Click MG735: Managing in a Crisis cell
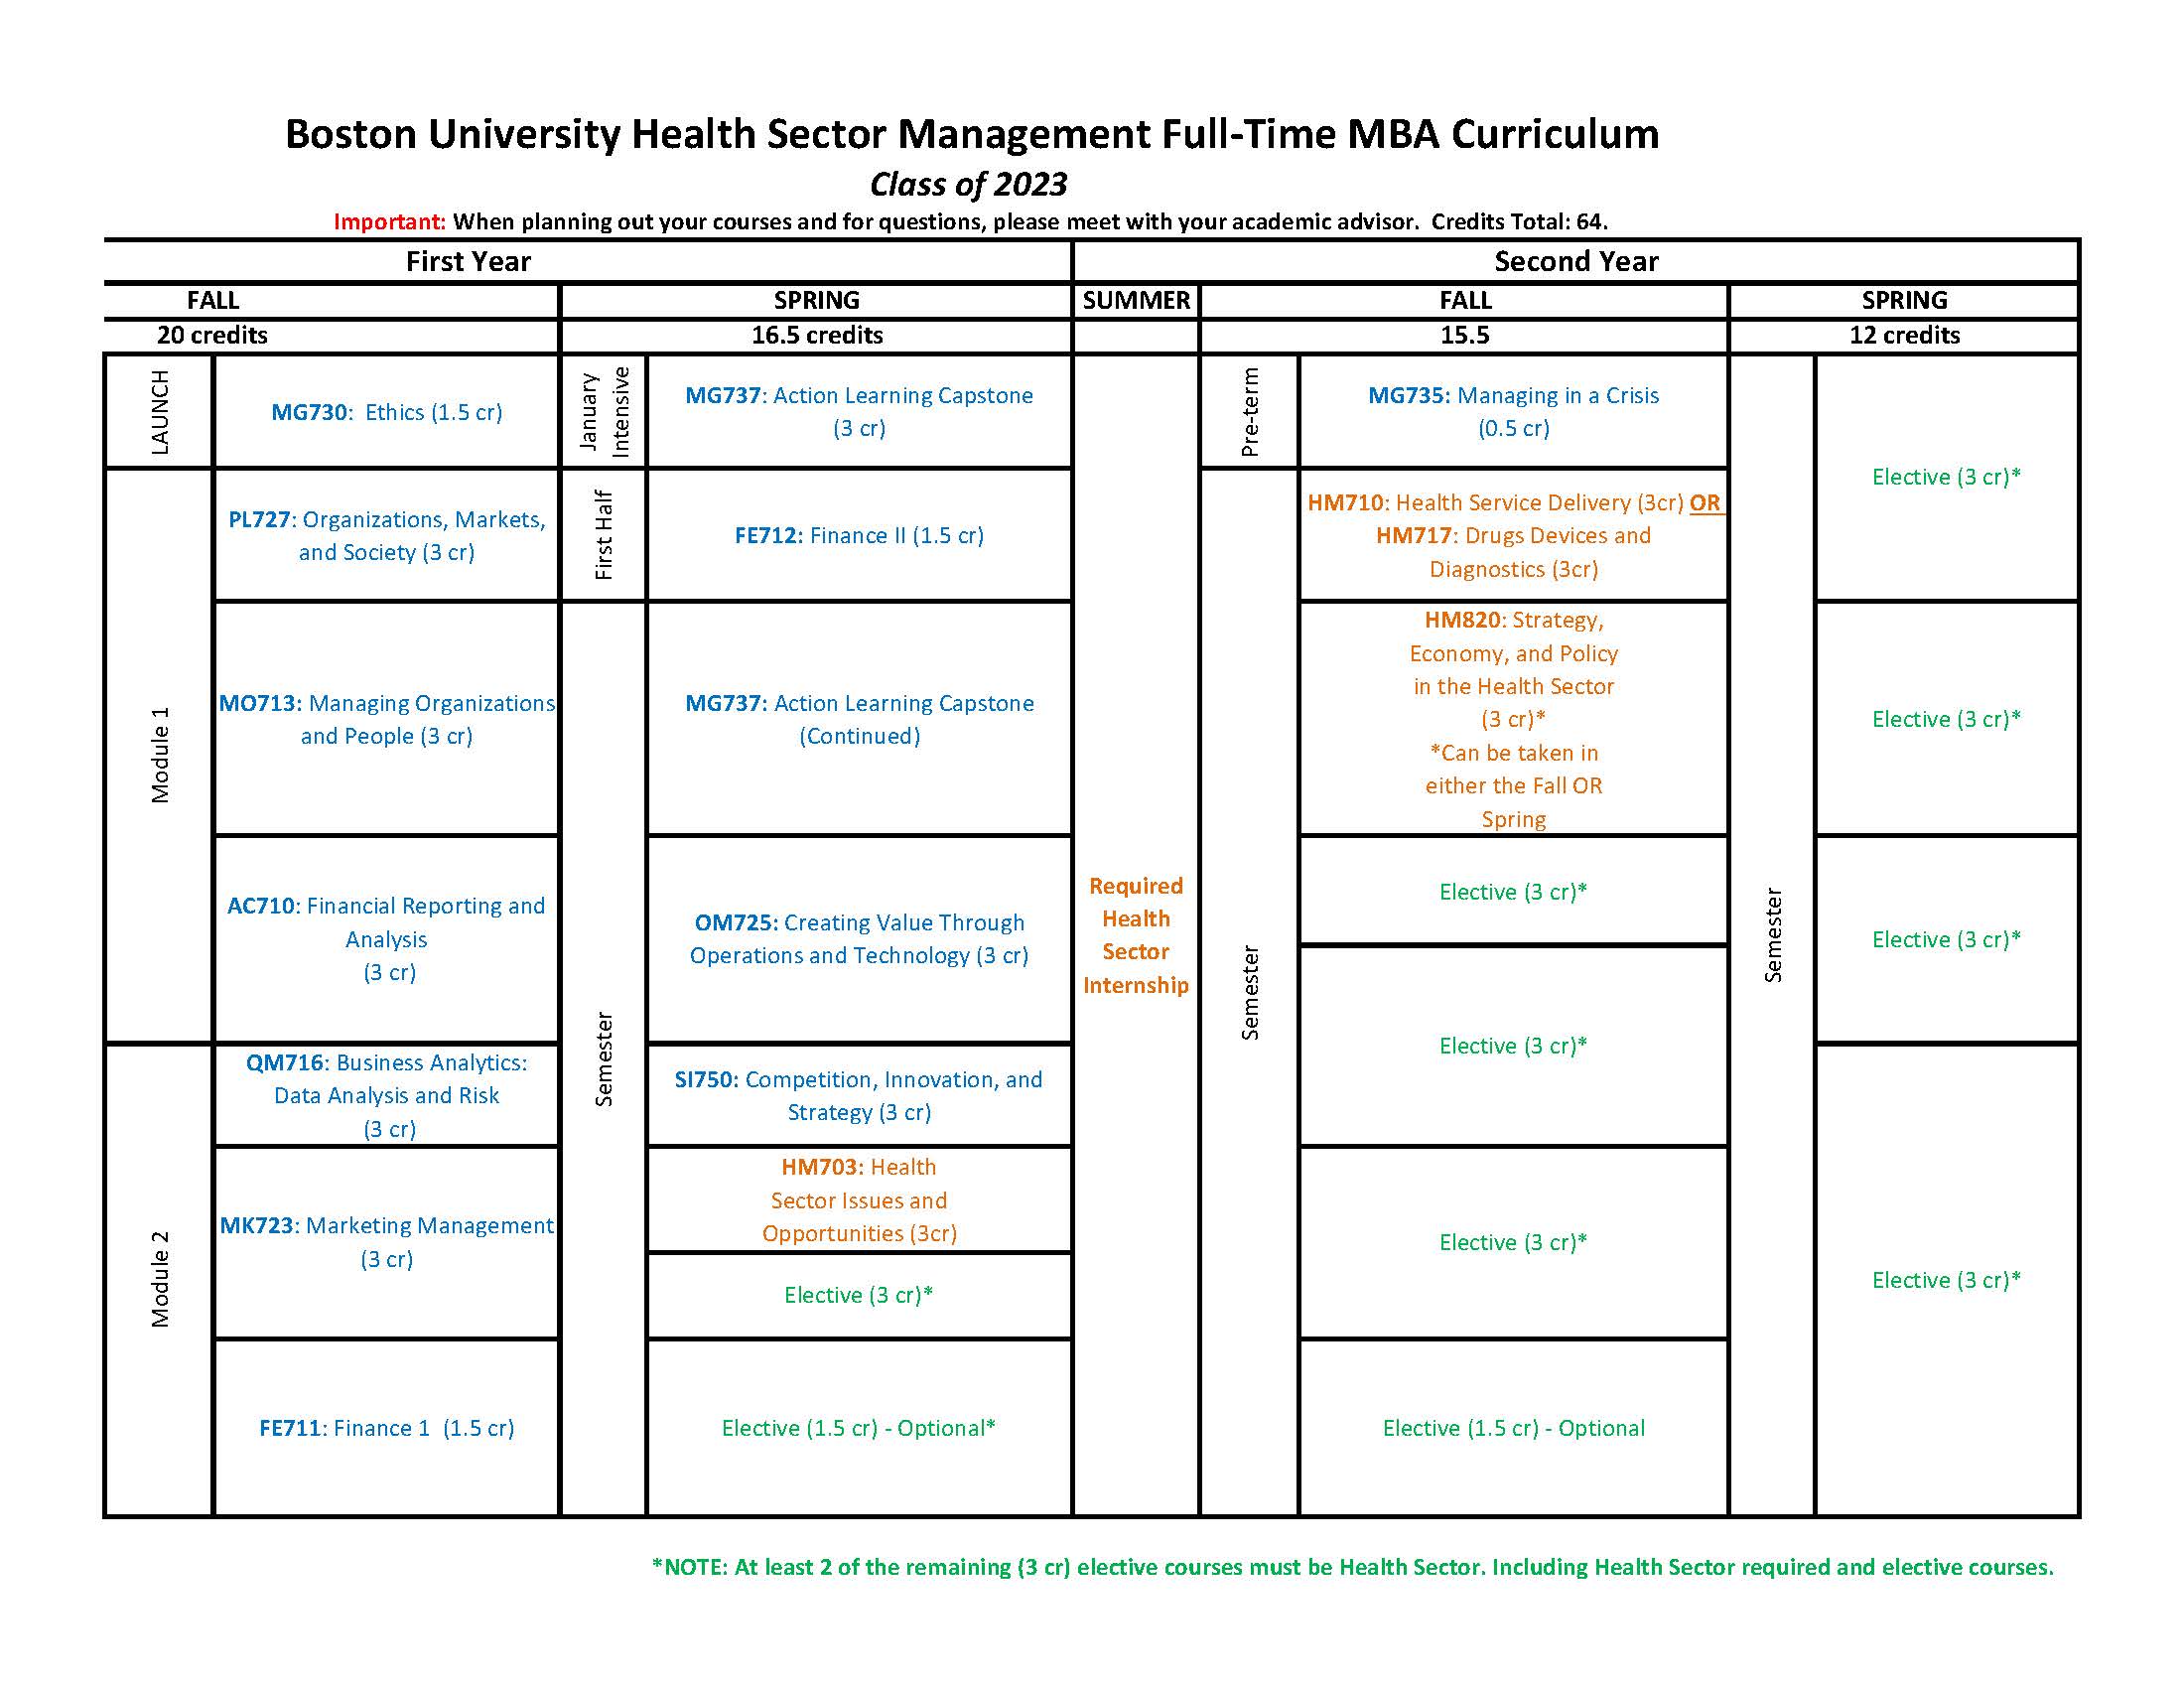Image resolution: width=2184 pixels, height=1689 pixels. click(1513, 412)
